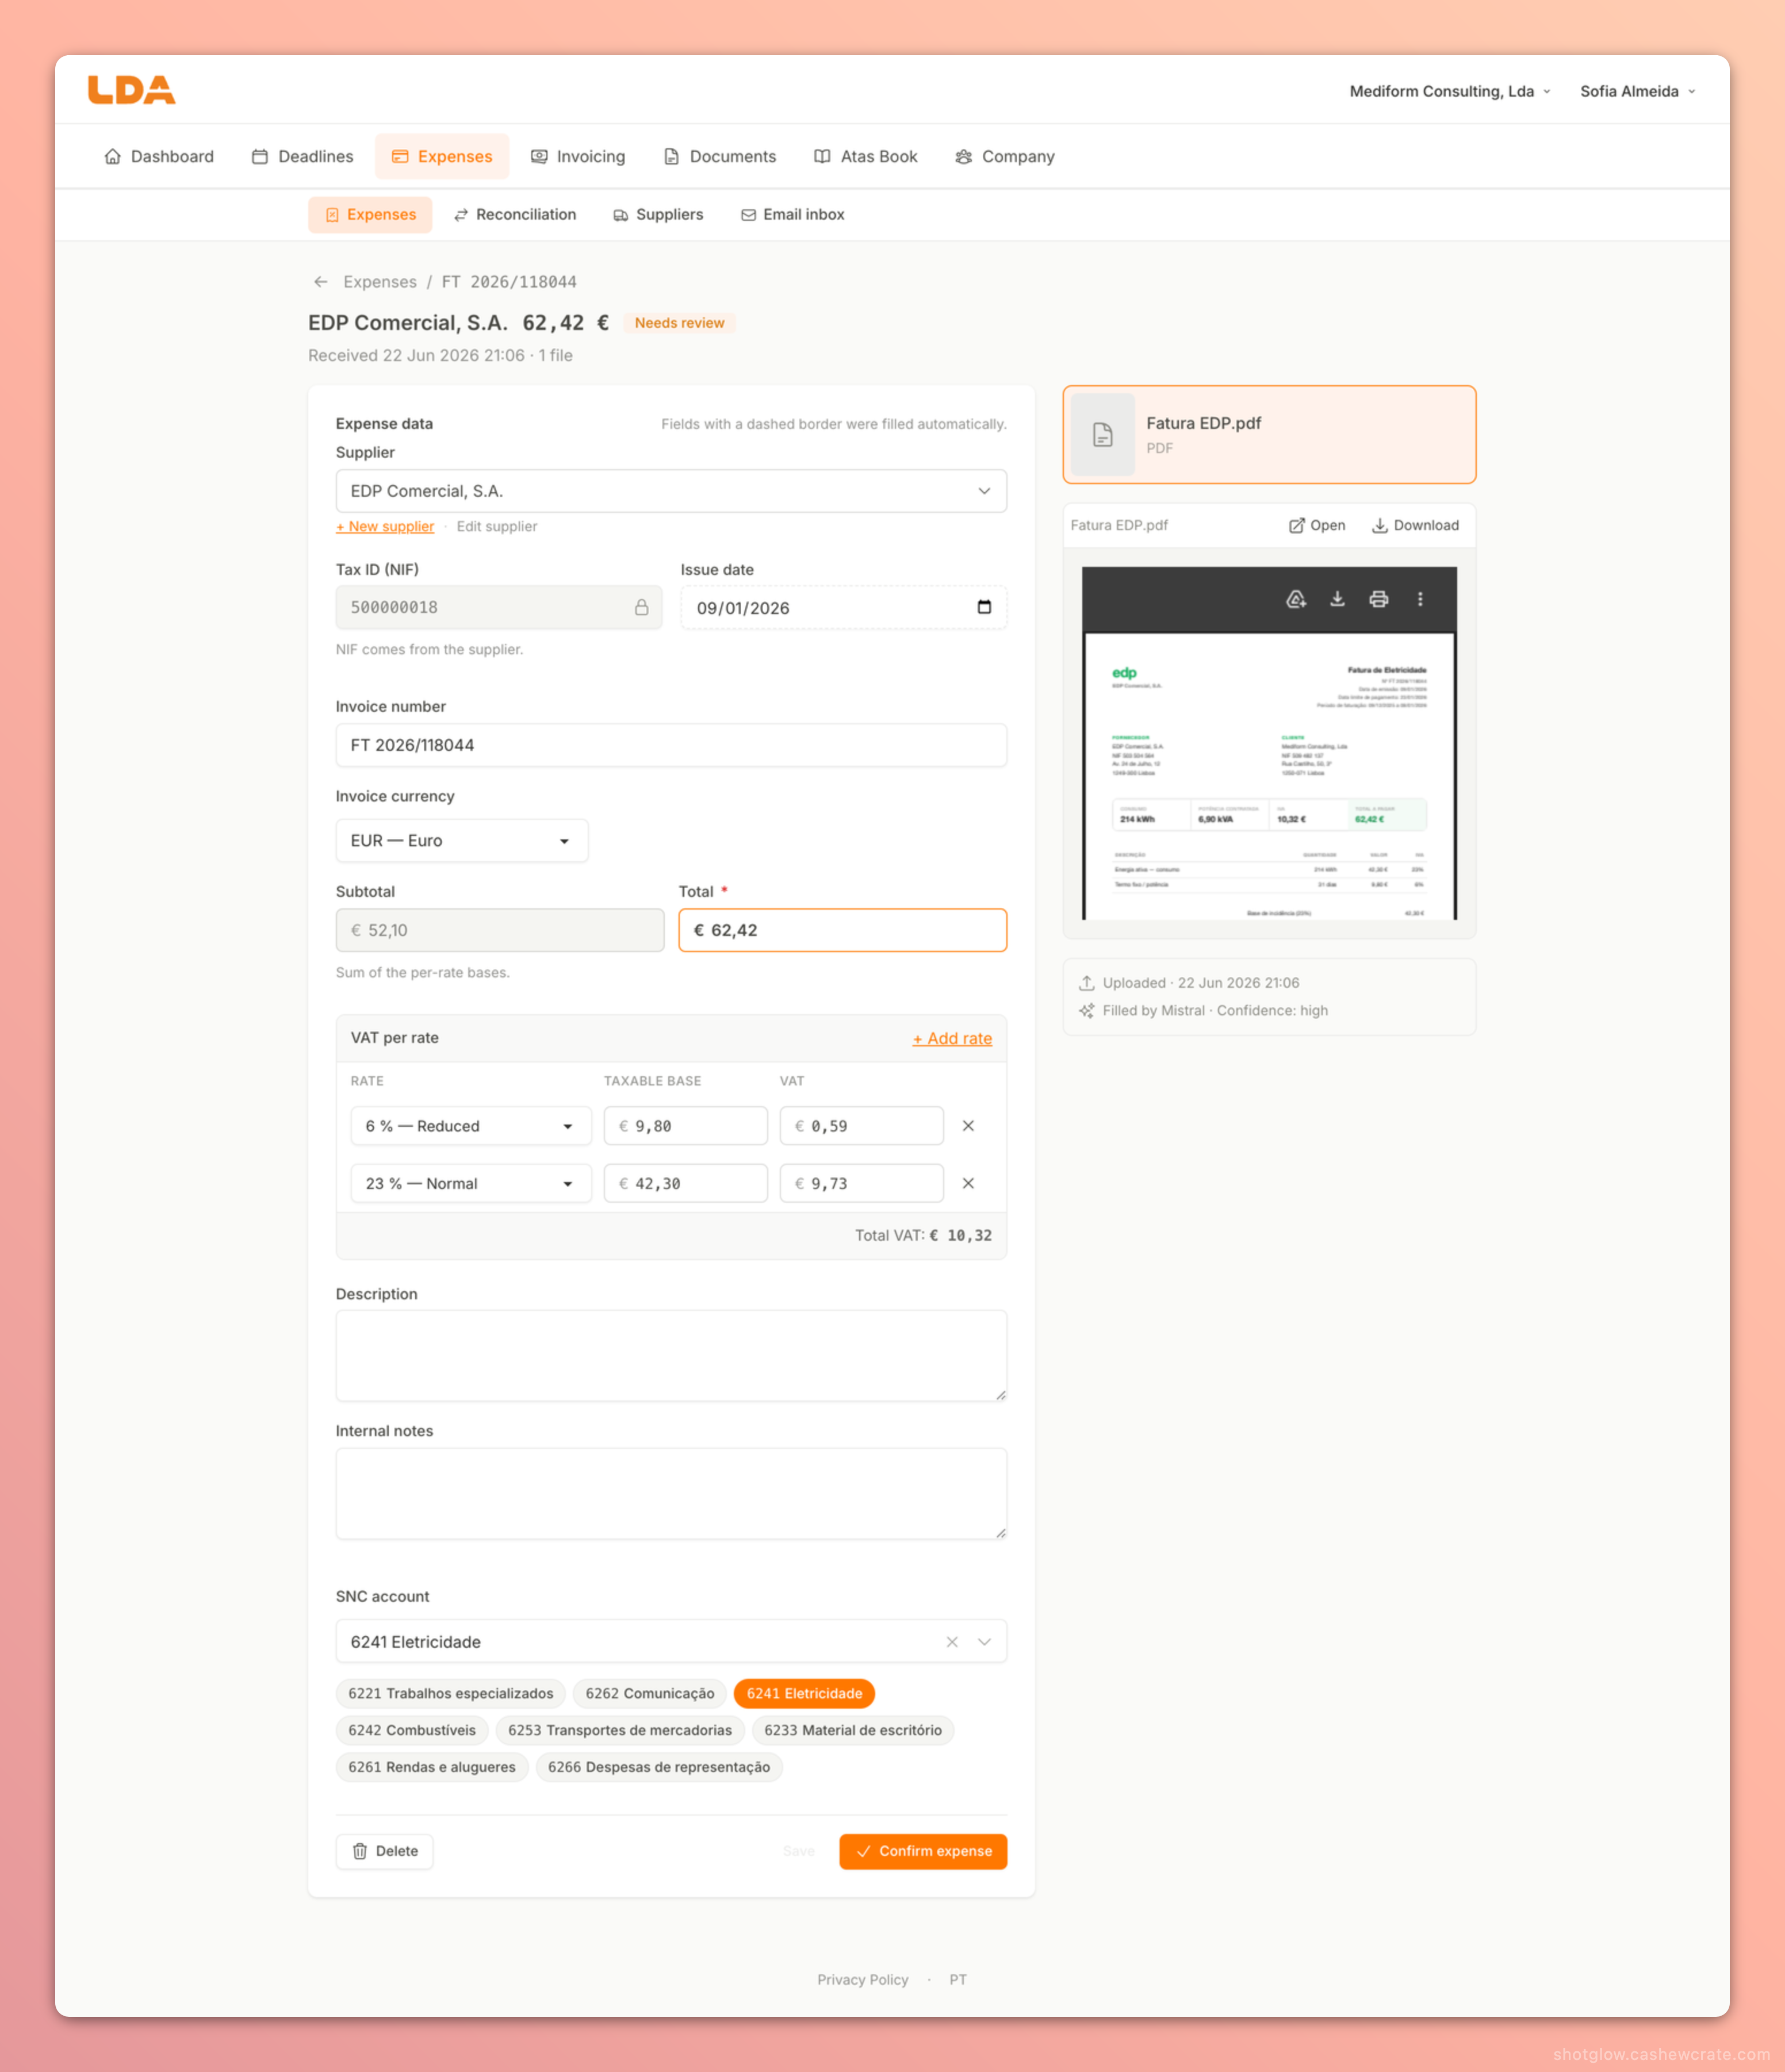Select the 6242 Combustíveis chip
The height and width of the screenshot is (2072, 1785).
click(x=412, y=1730)
